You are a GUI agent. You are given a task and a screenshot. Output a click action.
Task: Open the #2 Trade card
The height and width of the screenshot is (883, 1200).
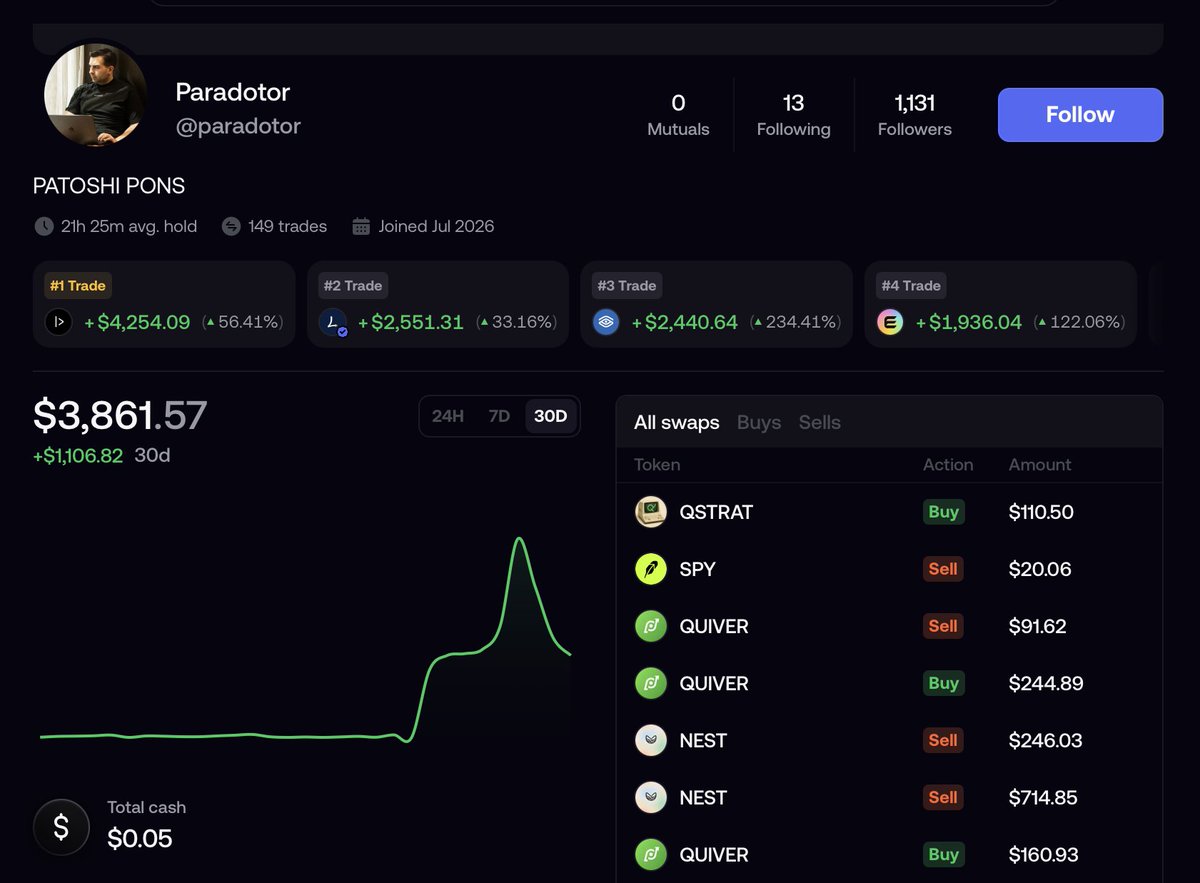[438, 304]
